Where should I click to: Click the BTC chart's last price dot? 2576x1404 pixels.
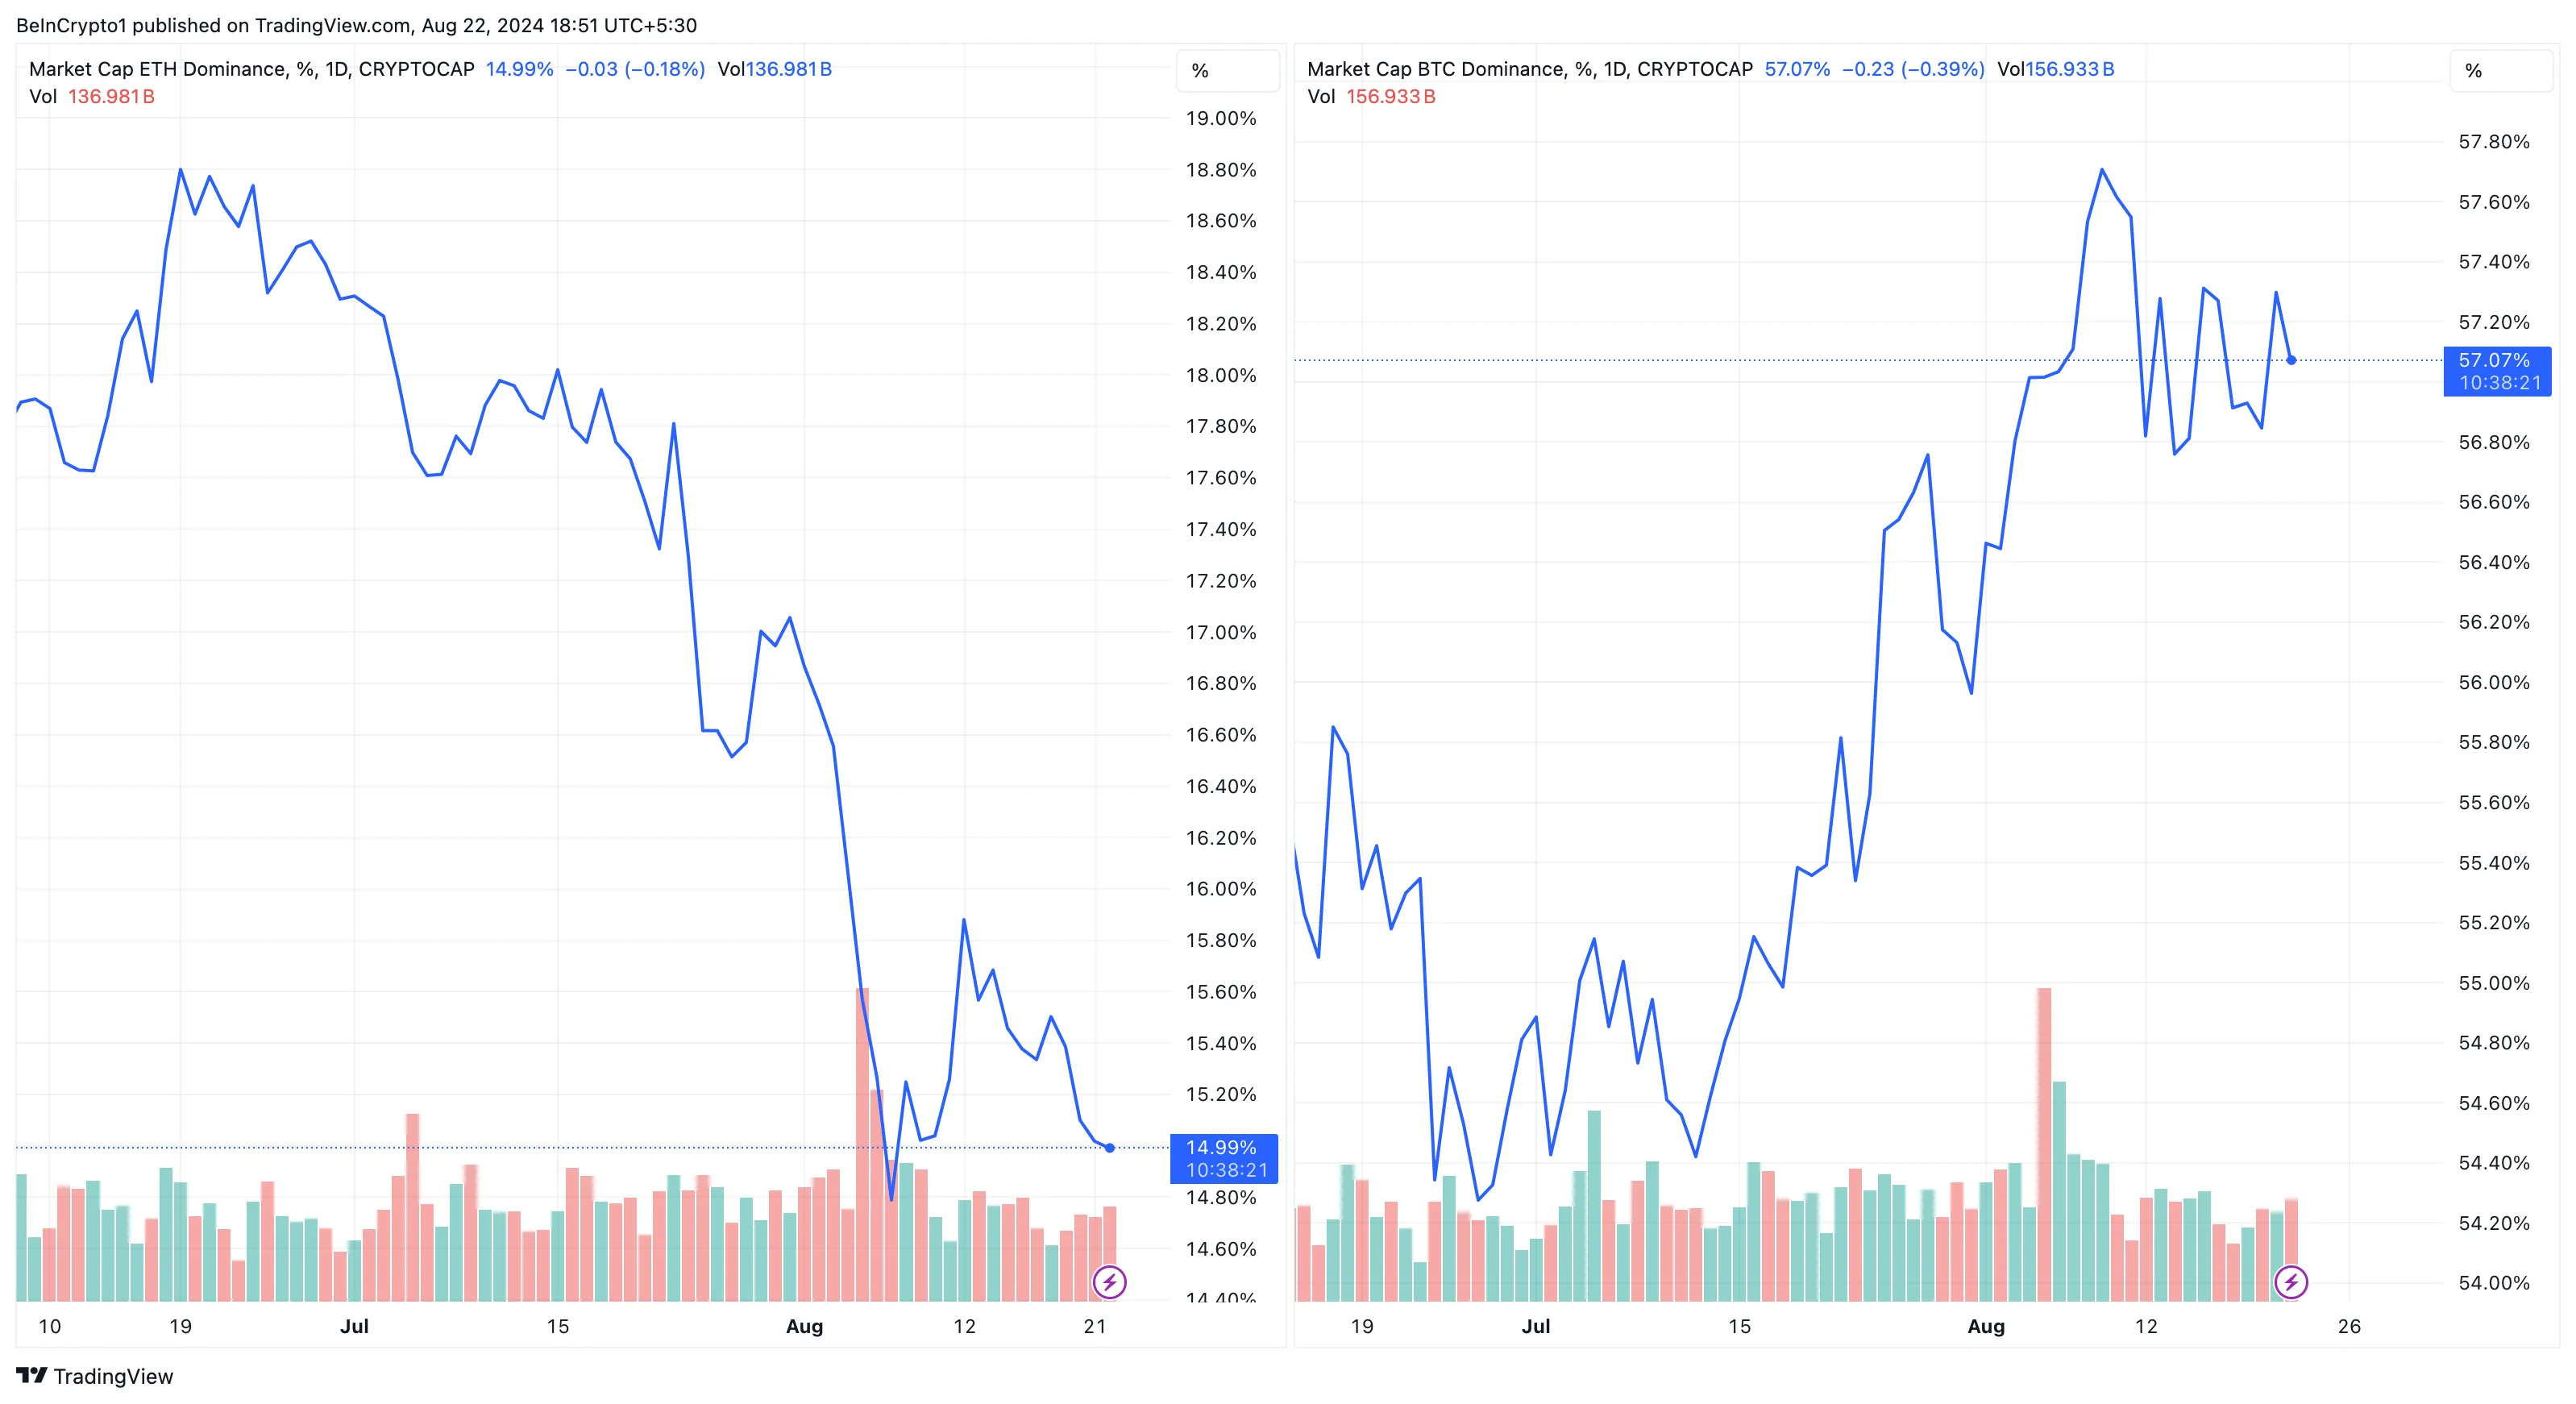2291,360
